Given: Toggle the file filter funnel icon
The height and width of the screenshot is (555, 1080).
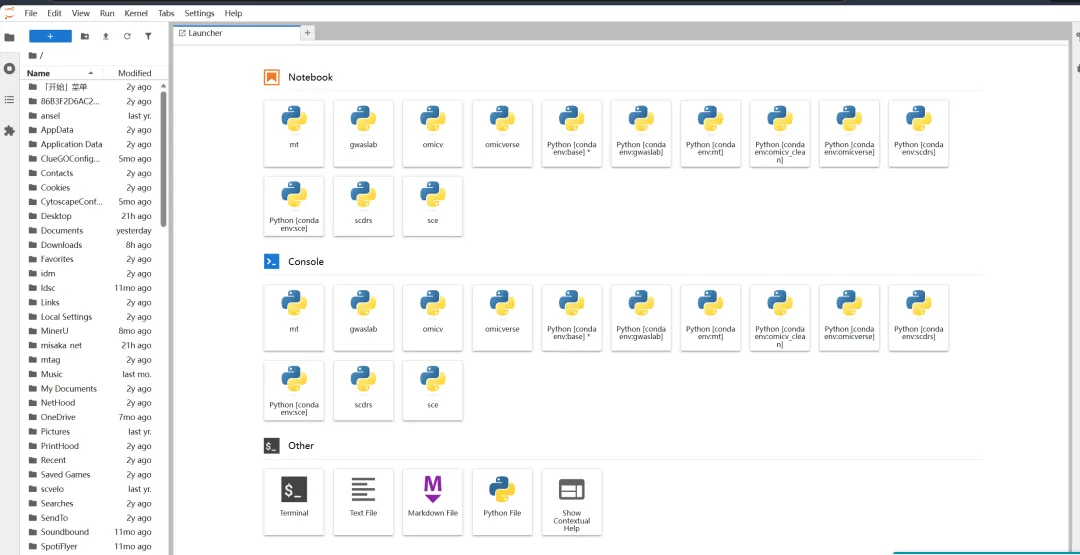Looking at the screenshot, I should (x=147, y=36).
